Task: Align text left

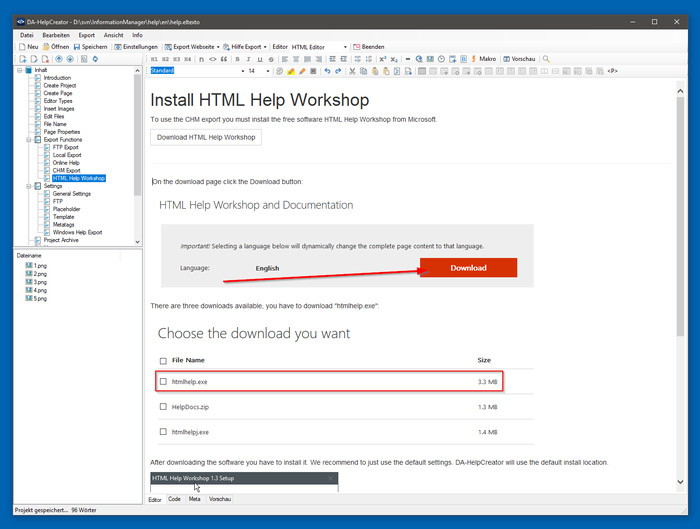Action: [285, 59]
